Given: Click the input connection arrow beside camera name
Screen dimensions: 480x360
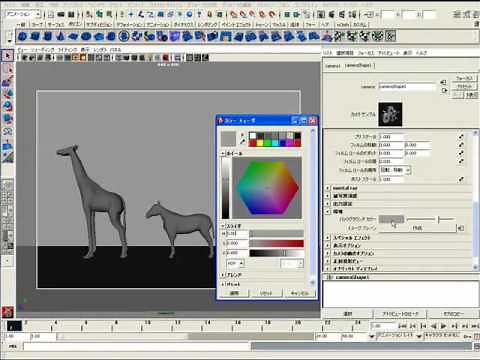Looking at the screenshot, I should [x=444, y=82].
